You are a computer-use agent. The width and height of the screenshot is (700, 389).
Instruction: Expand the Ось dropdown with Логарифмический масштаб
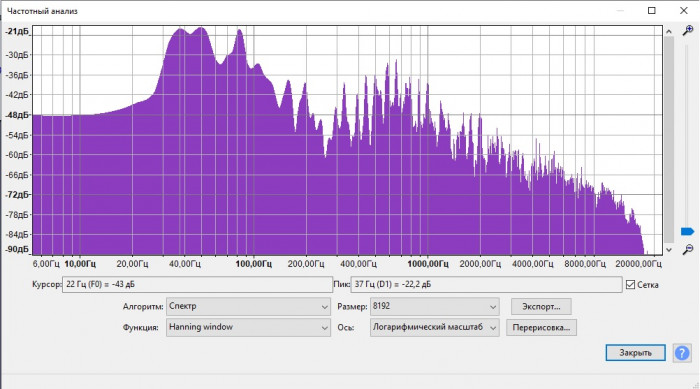434,327
